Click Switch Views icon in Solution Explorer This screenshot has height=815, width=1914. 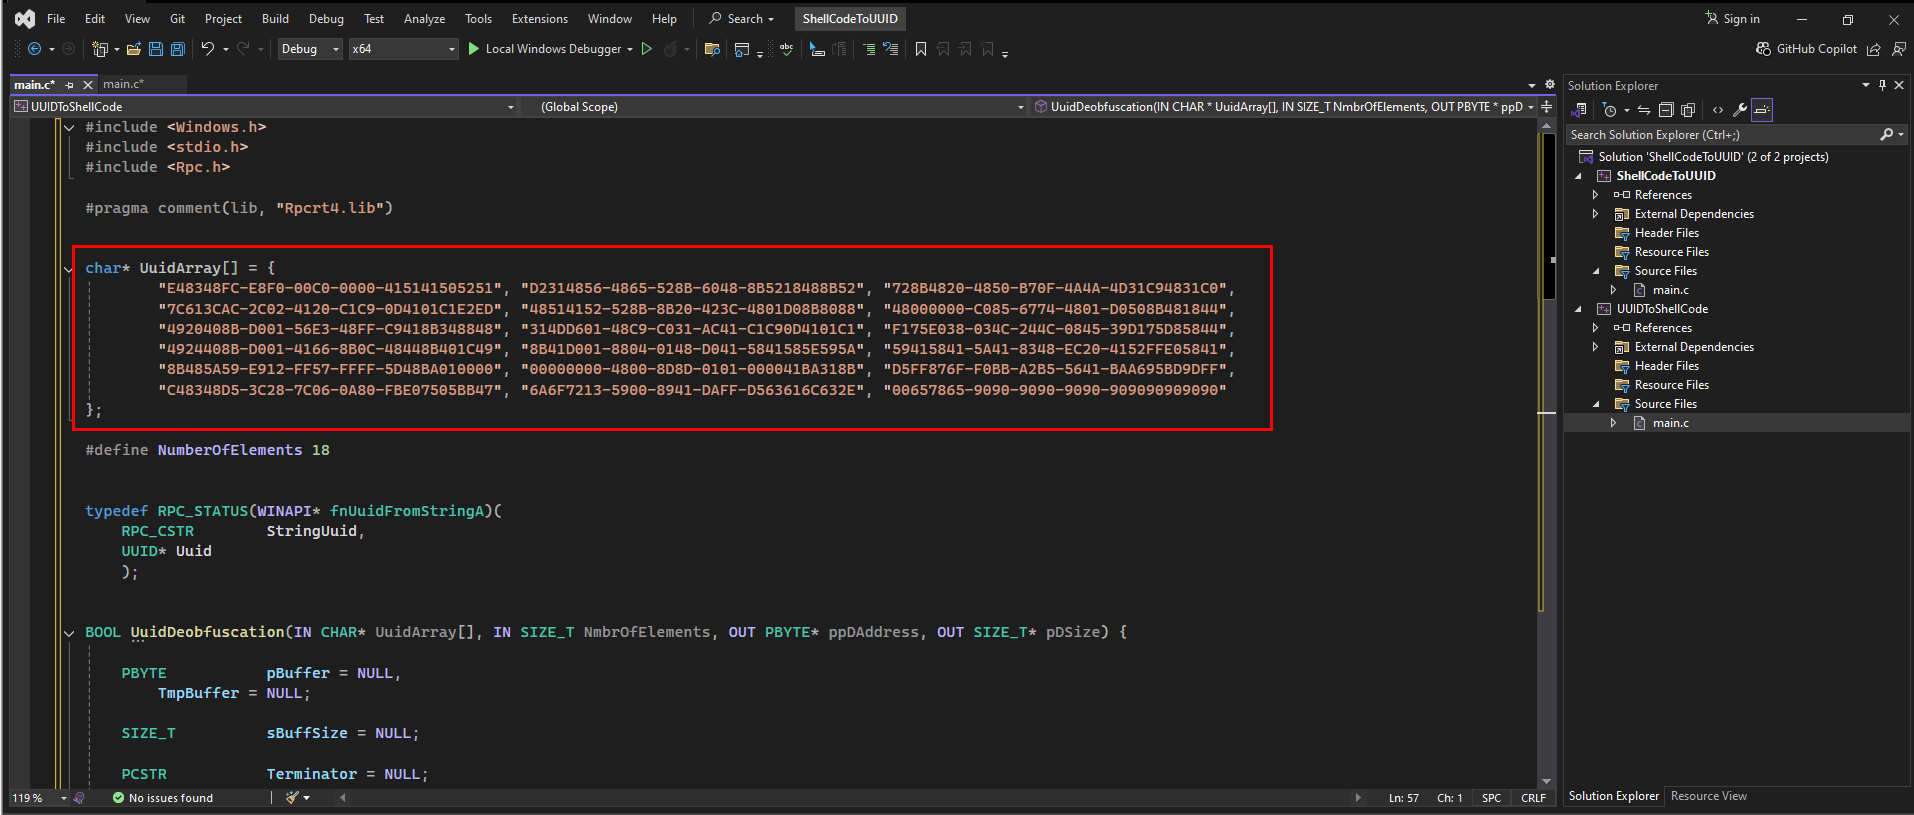tap(1581, 110)
